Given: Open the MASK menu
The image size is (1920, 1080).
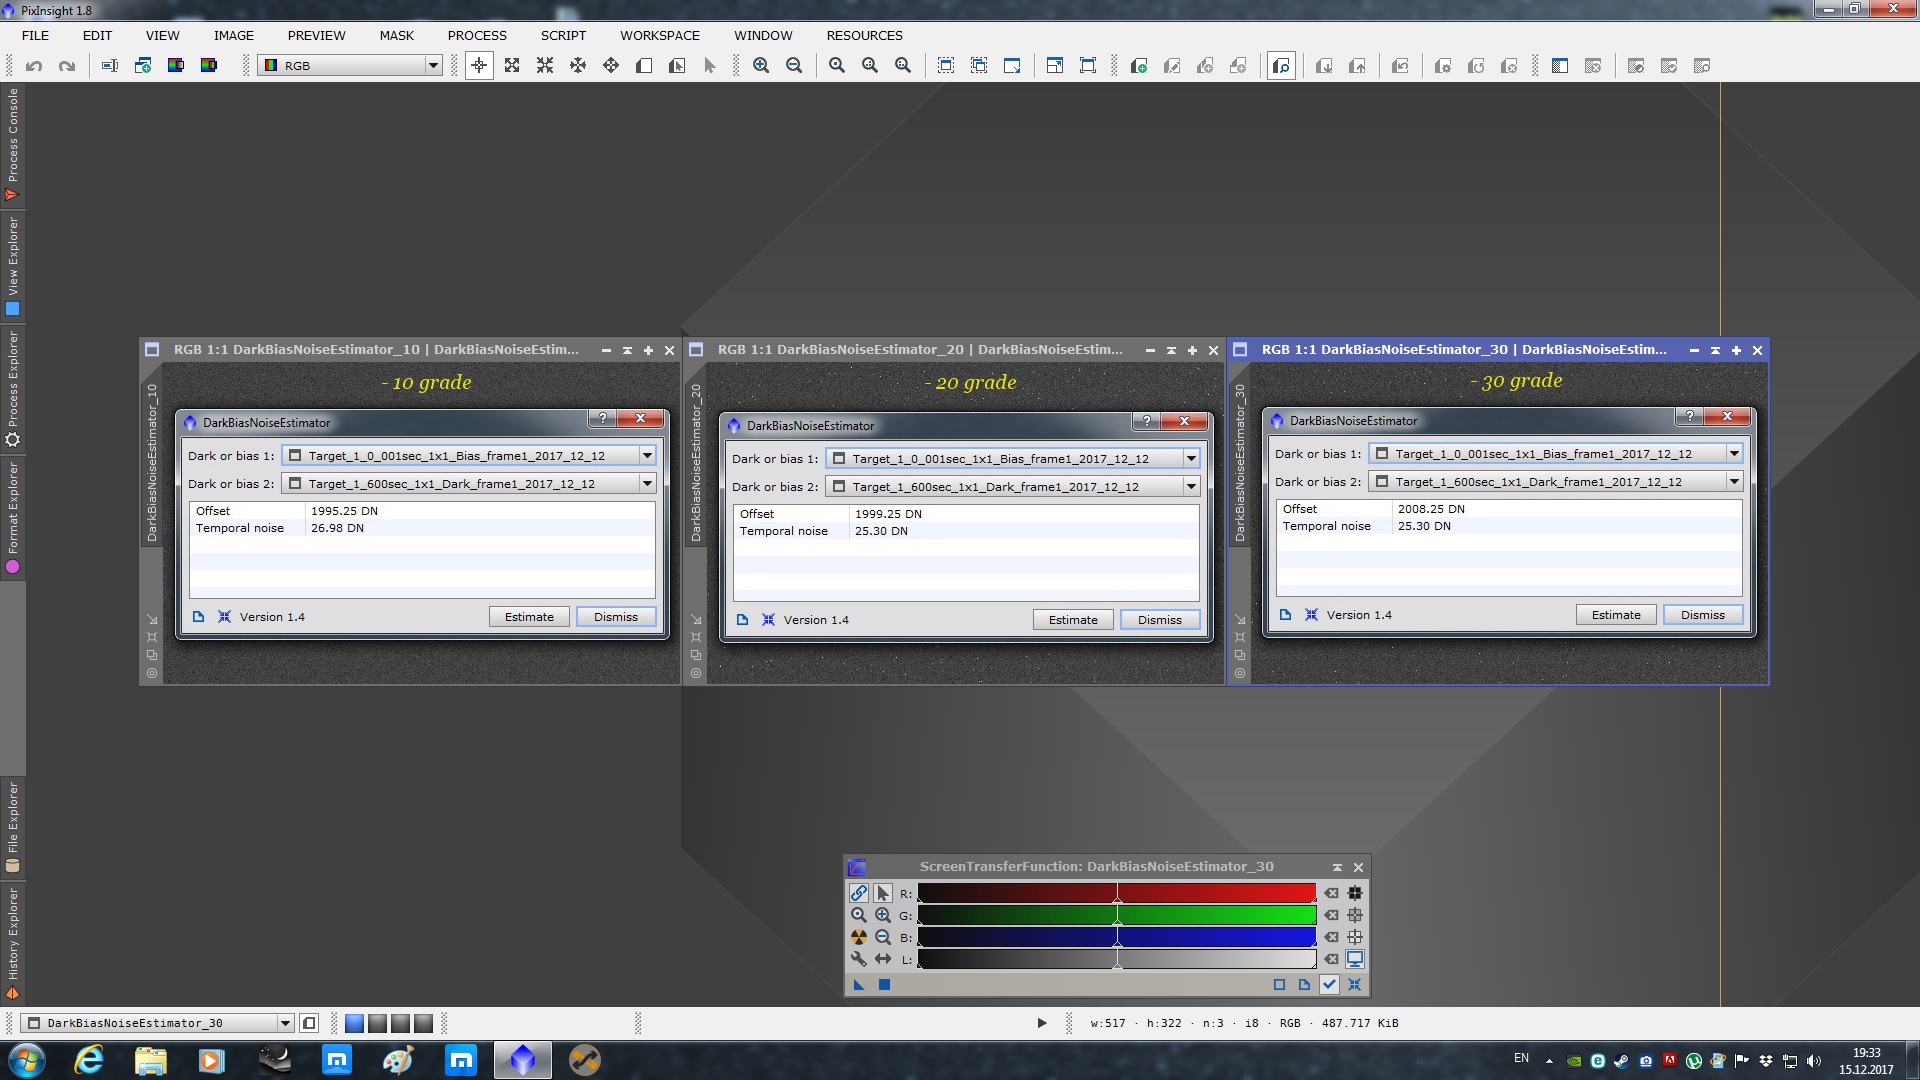Looking at the screenshot, I should tap(396, 35).
